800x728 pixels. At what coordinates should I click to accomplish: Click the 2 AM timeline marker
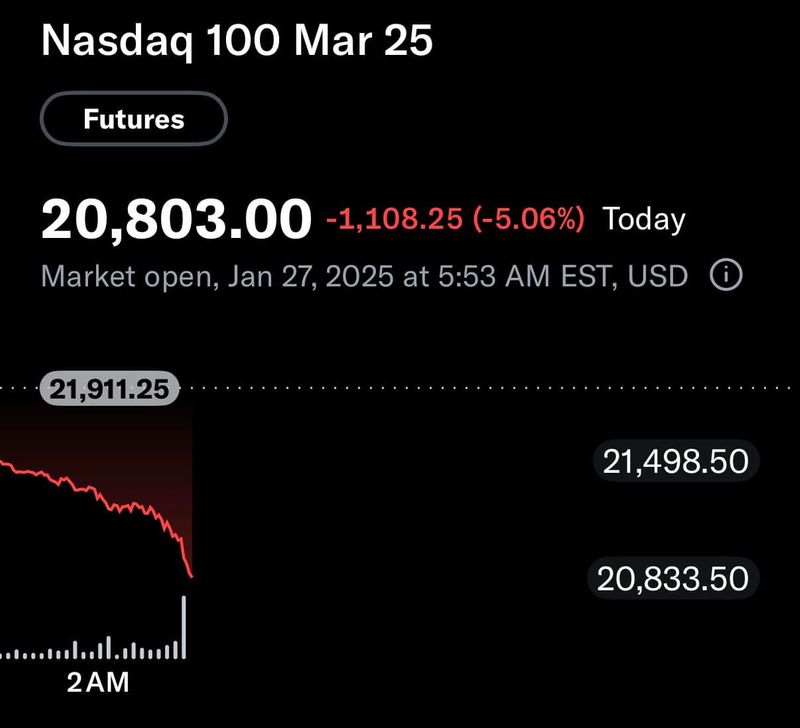pyautogui.click(x=97, y=683)
